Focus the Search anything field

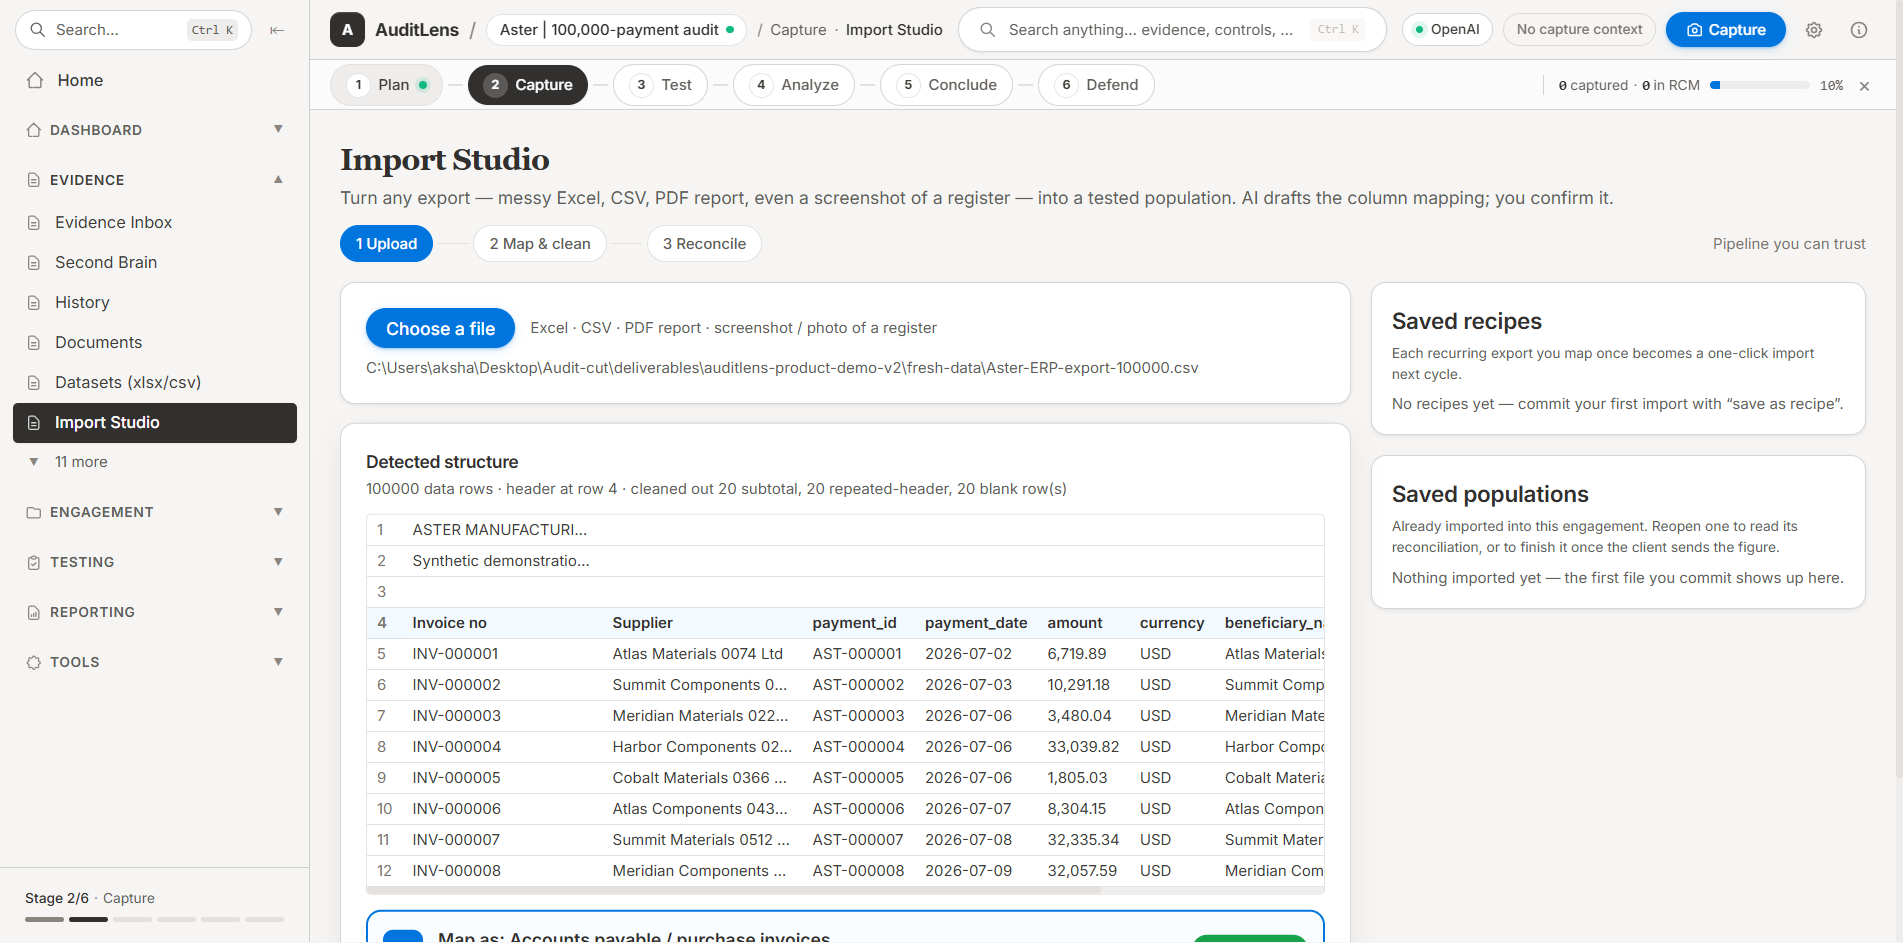pos(1172,30)
